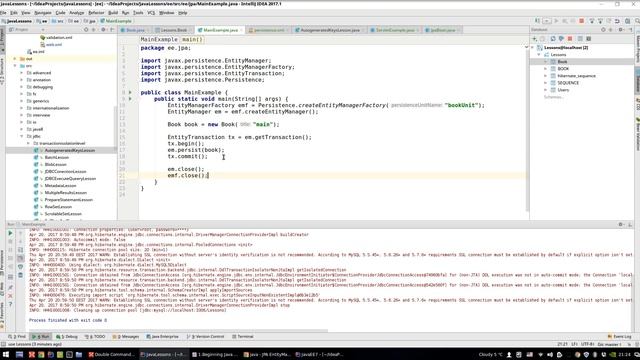
Task: Click the red Stop icon in main toolbar
Action: 581,21
